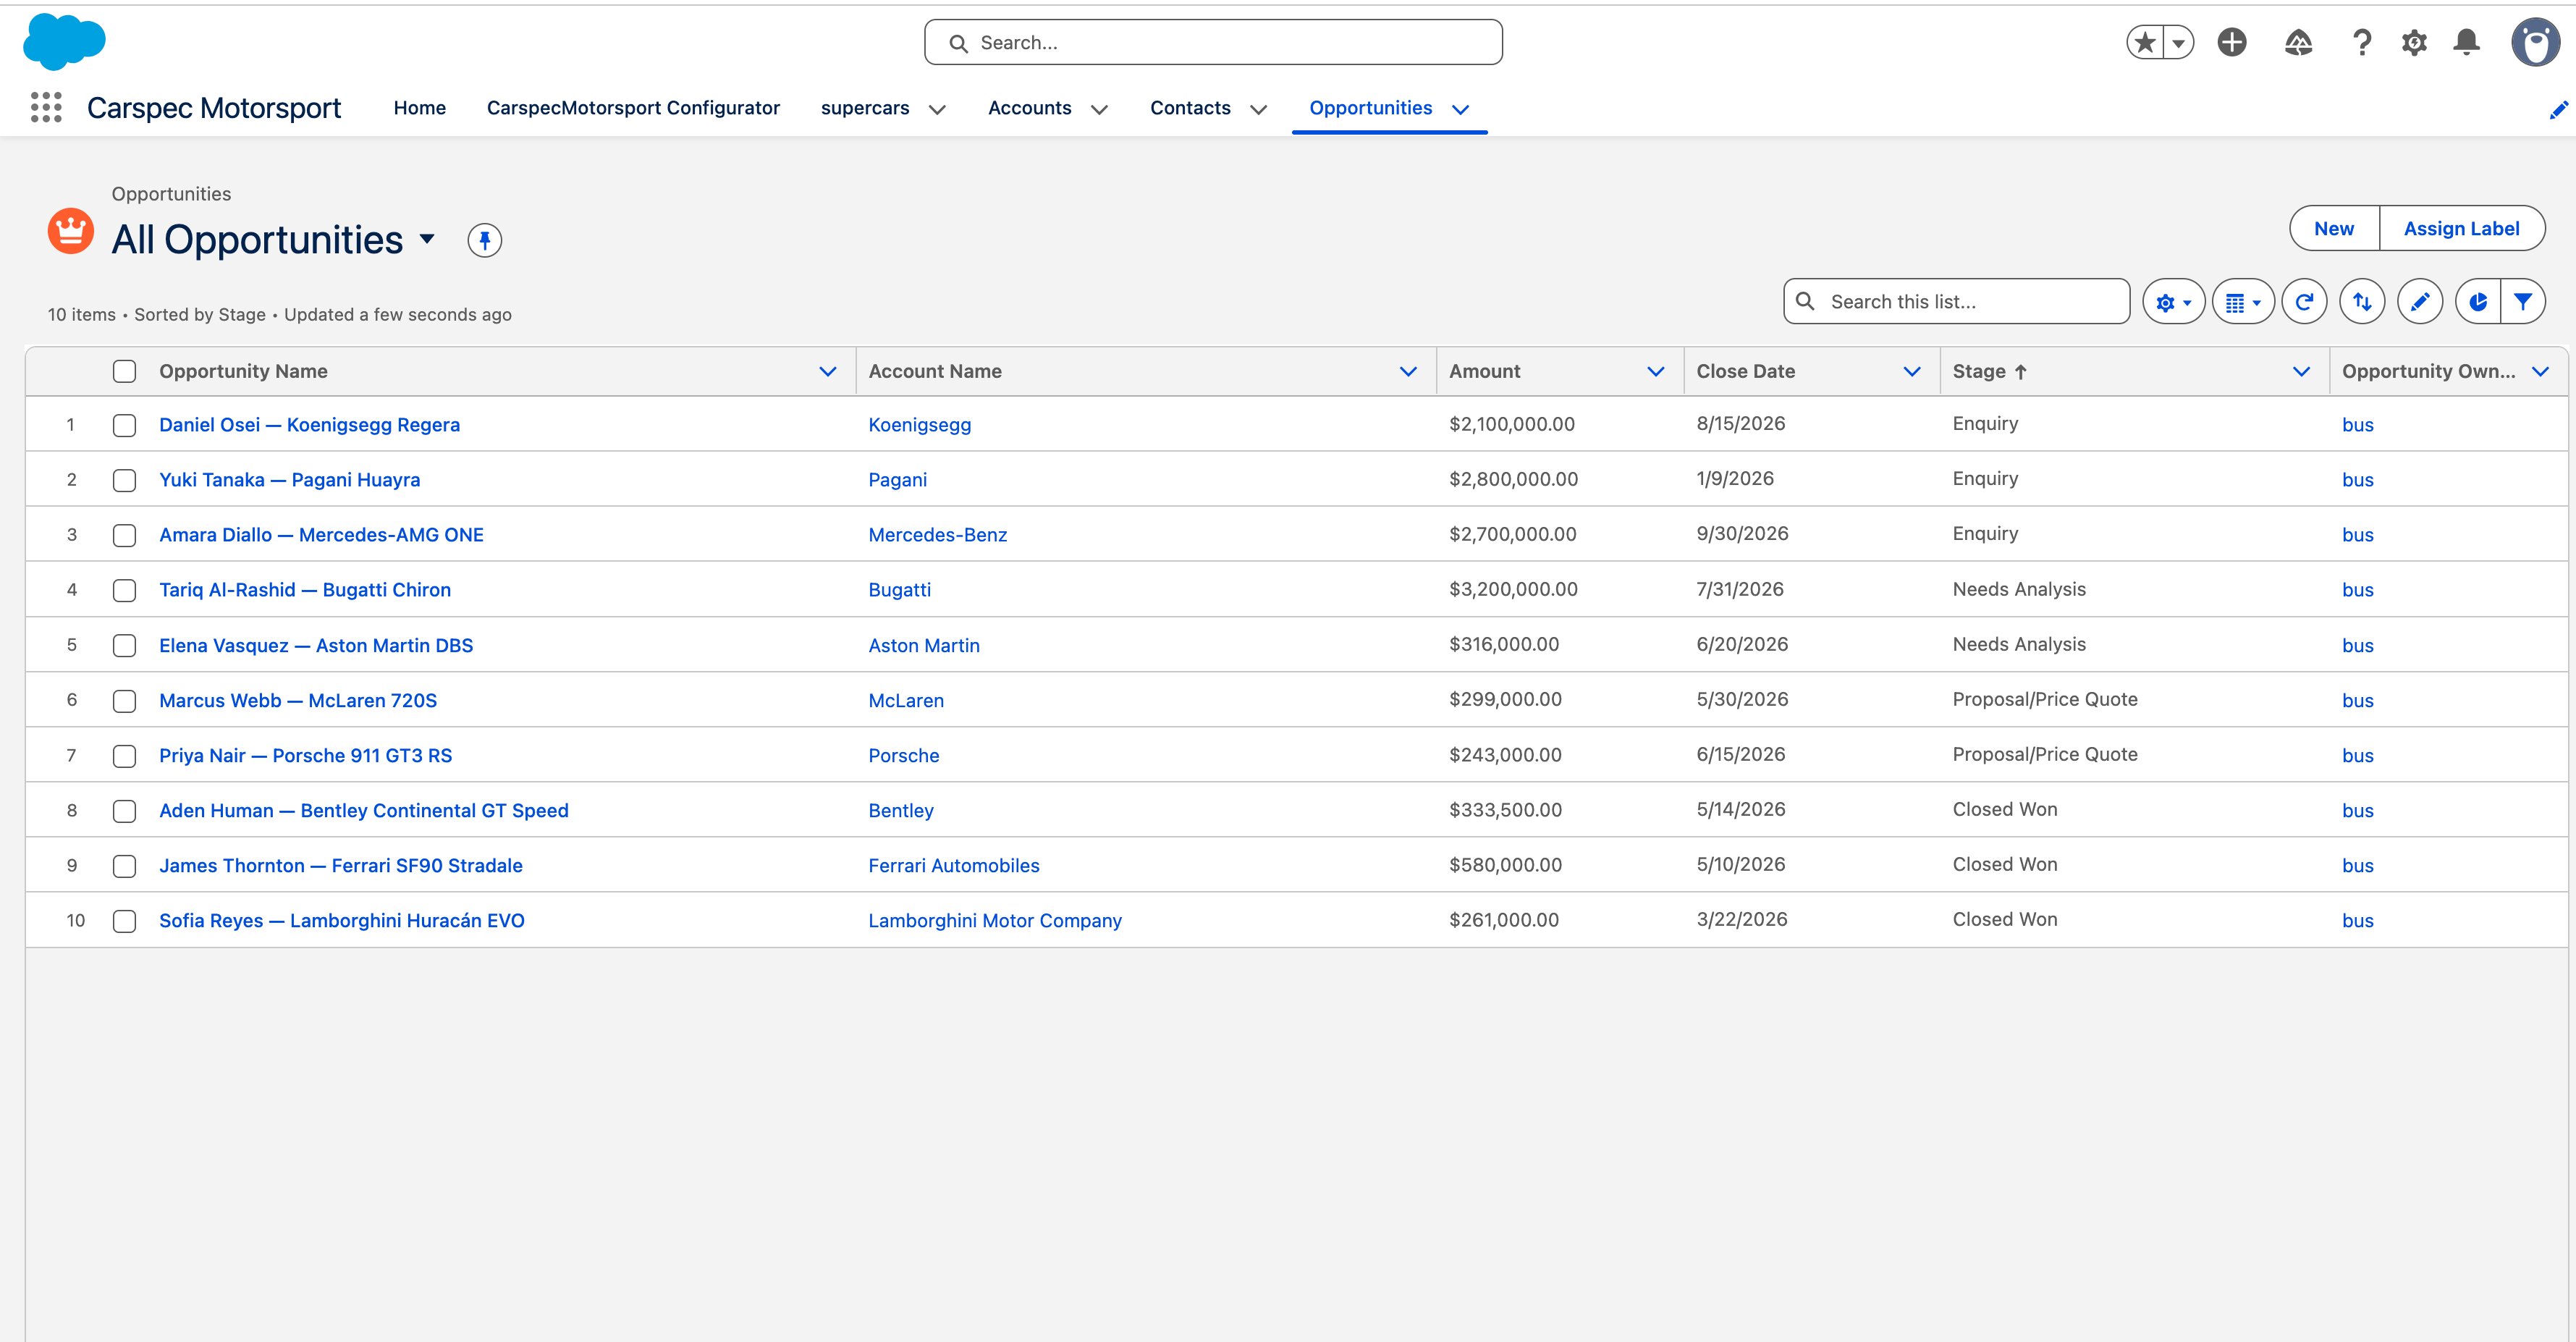Pin the All Opportunities list view
This screenshot has height=1342, width=2576.
485,240
